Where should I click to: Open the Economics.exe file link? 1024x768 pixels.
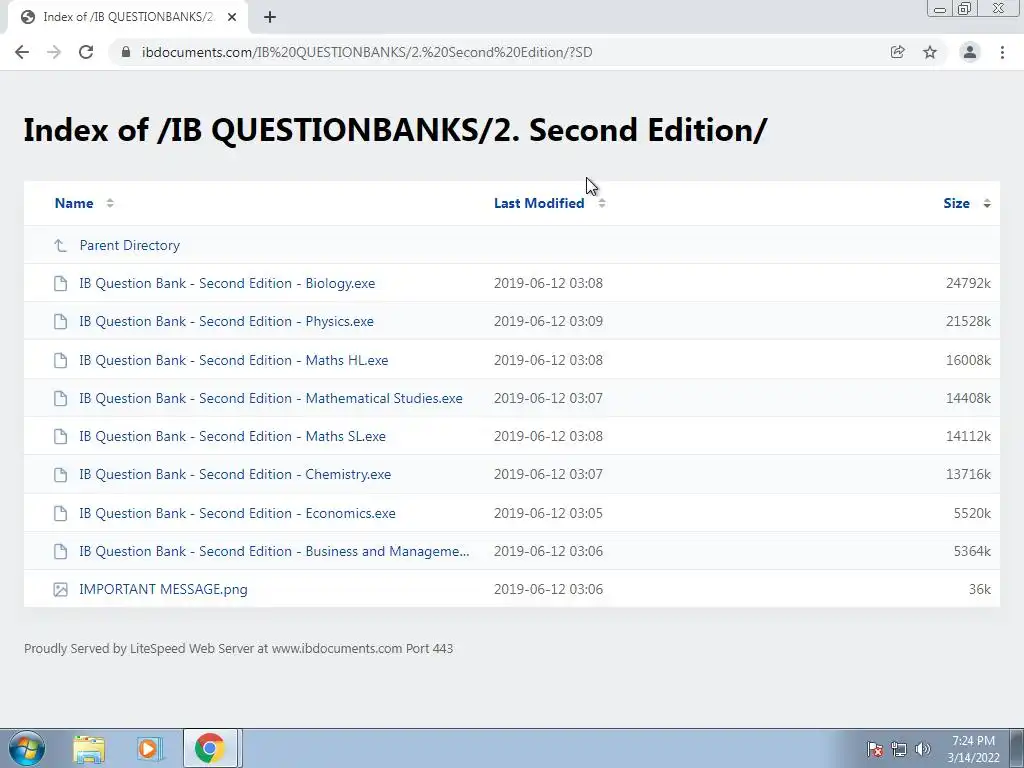click(238, 513)
